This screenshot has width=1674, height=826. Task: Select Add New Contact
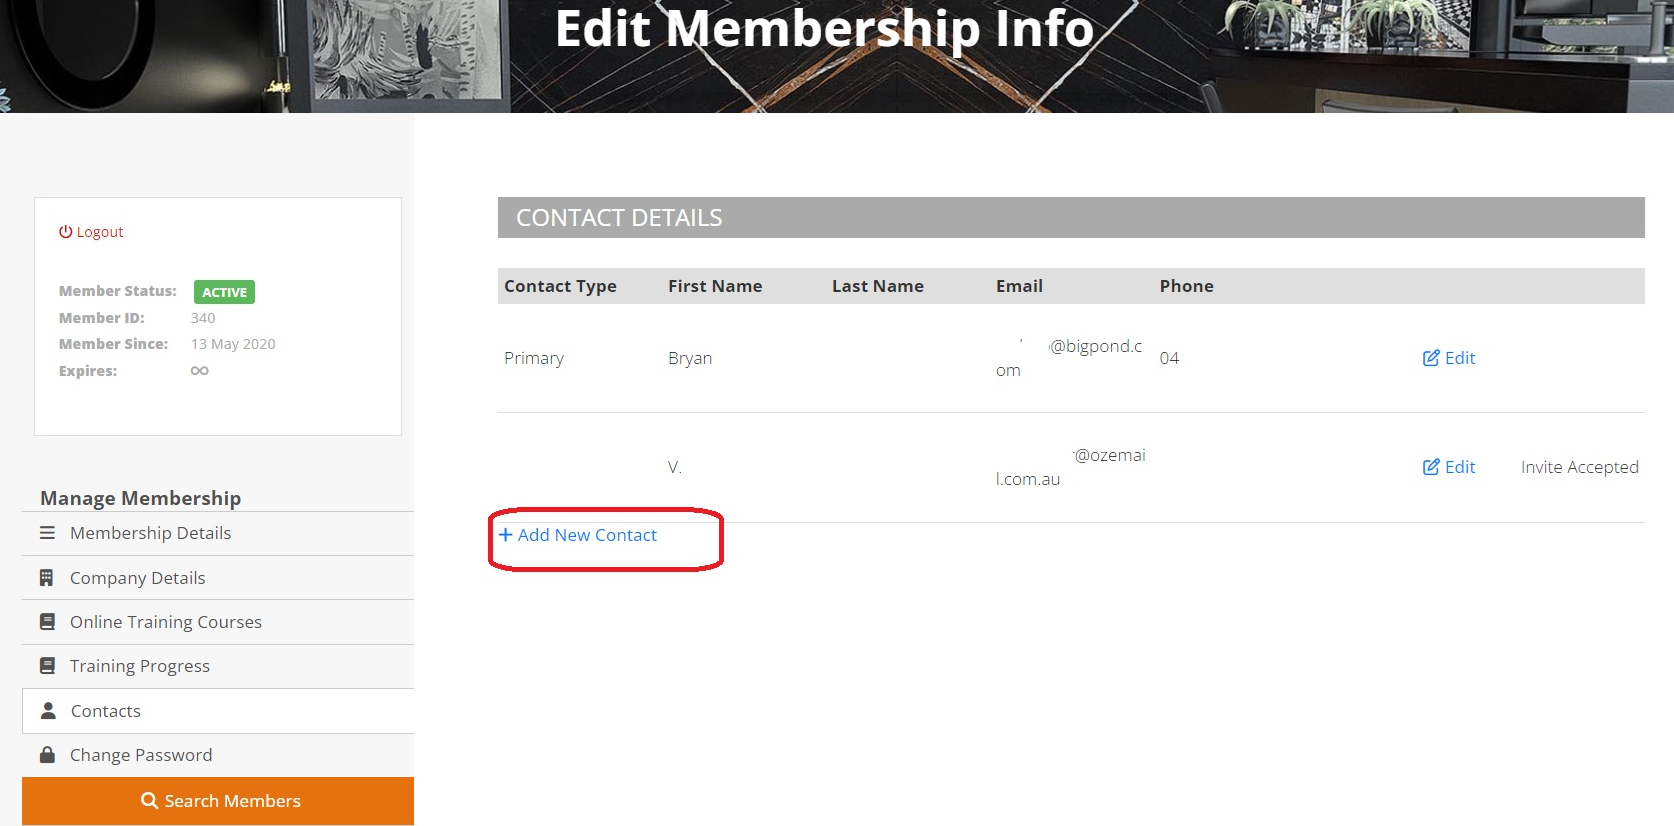(x=587, y=535)
